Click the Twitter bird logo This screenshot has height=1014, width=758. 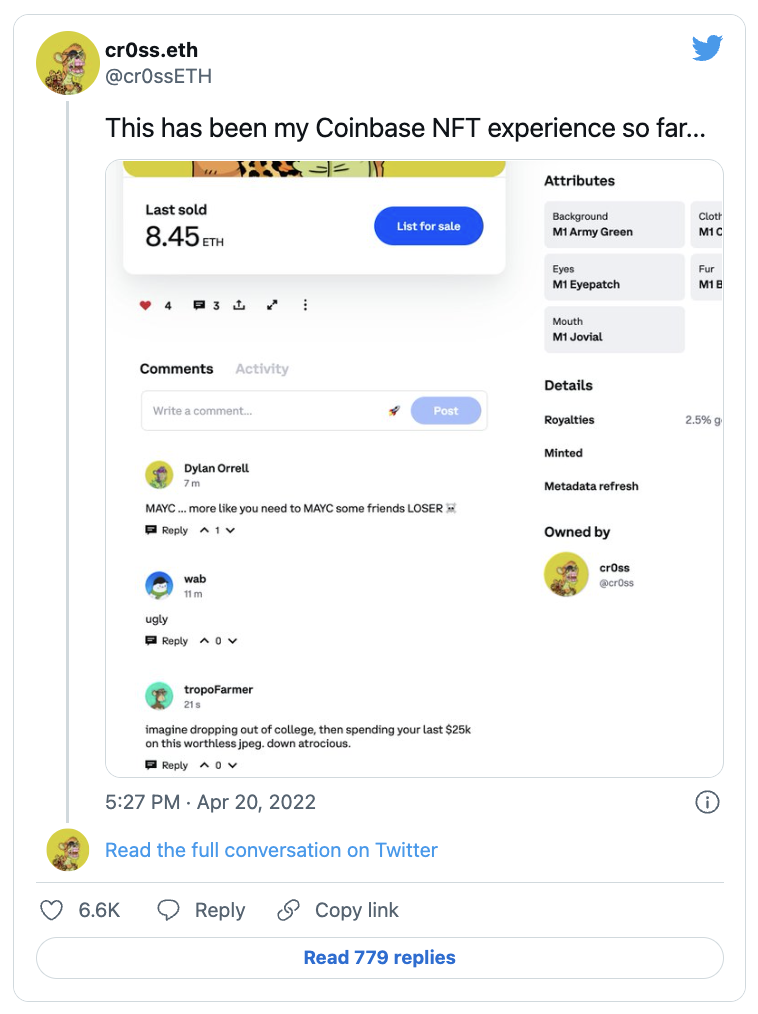click(x=707, y=48)
